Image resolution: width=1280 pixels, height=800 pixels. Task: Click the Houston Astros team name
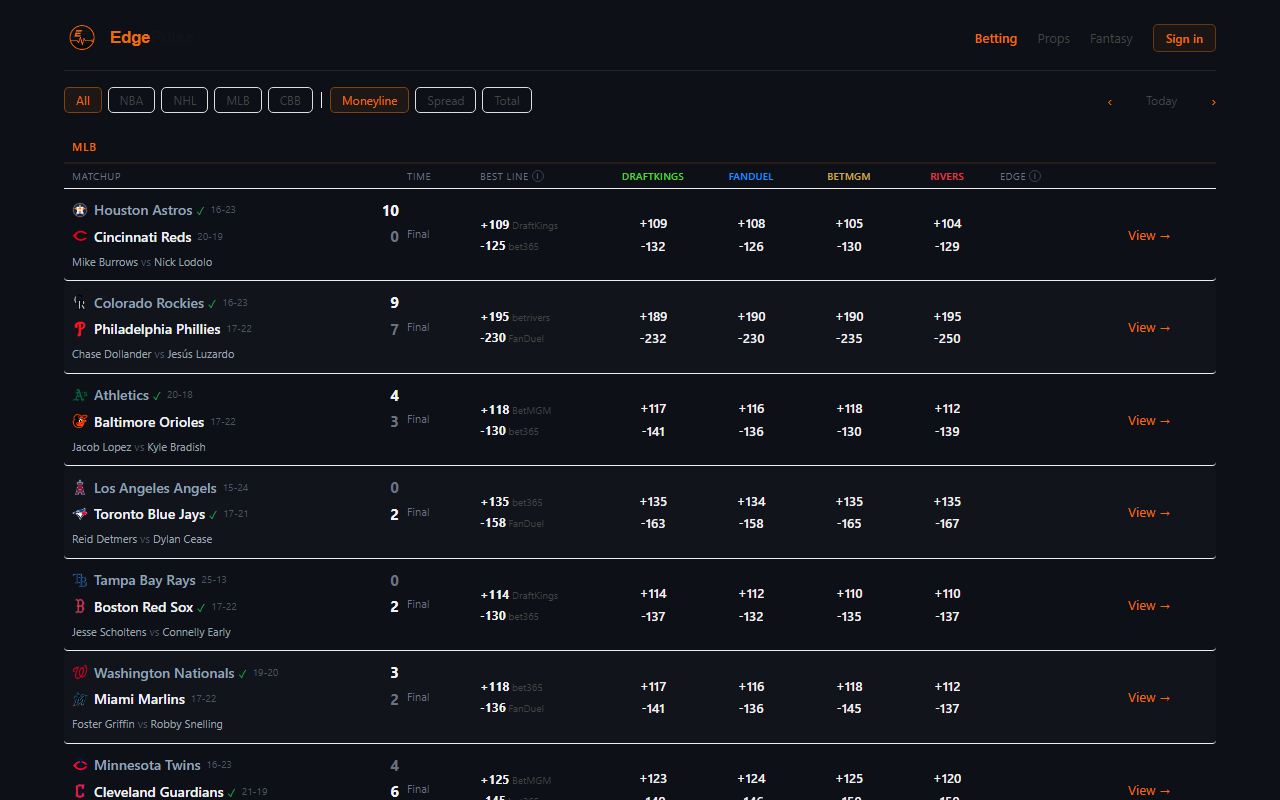[143, 210]
